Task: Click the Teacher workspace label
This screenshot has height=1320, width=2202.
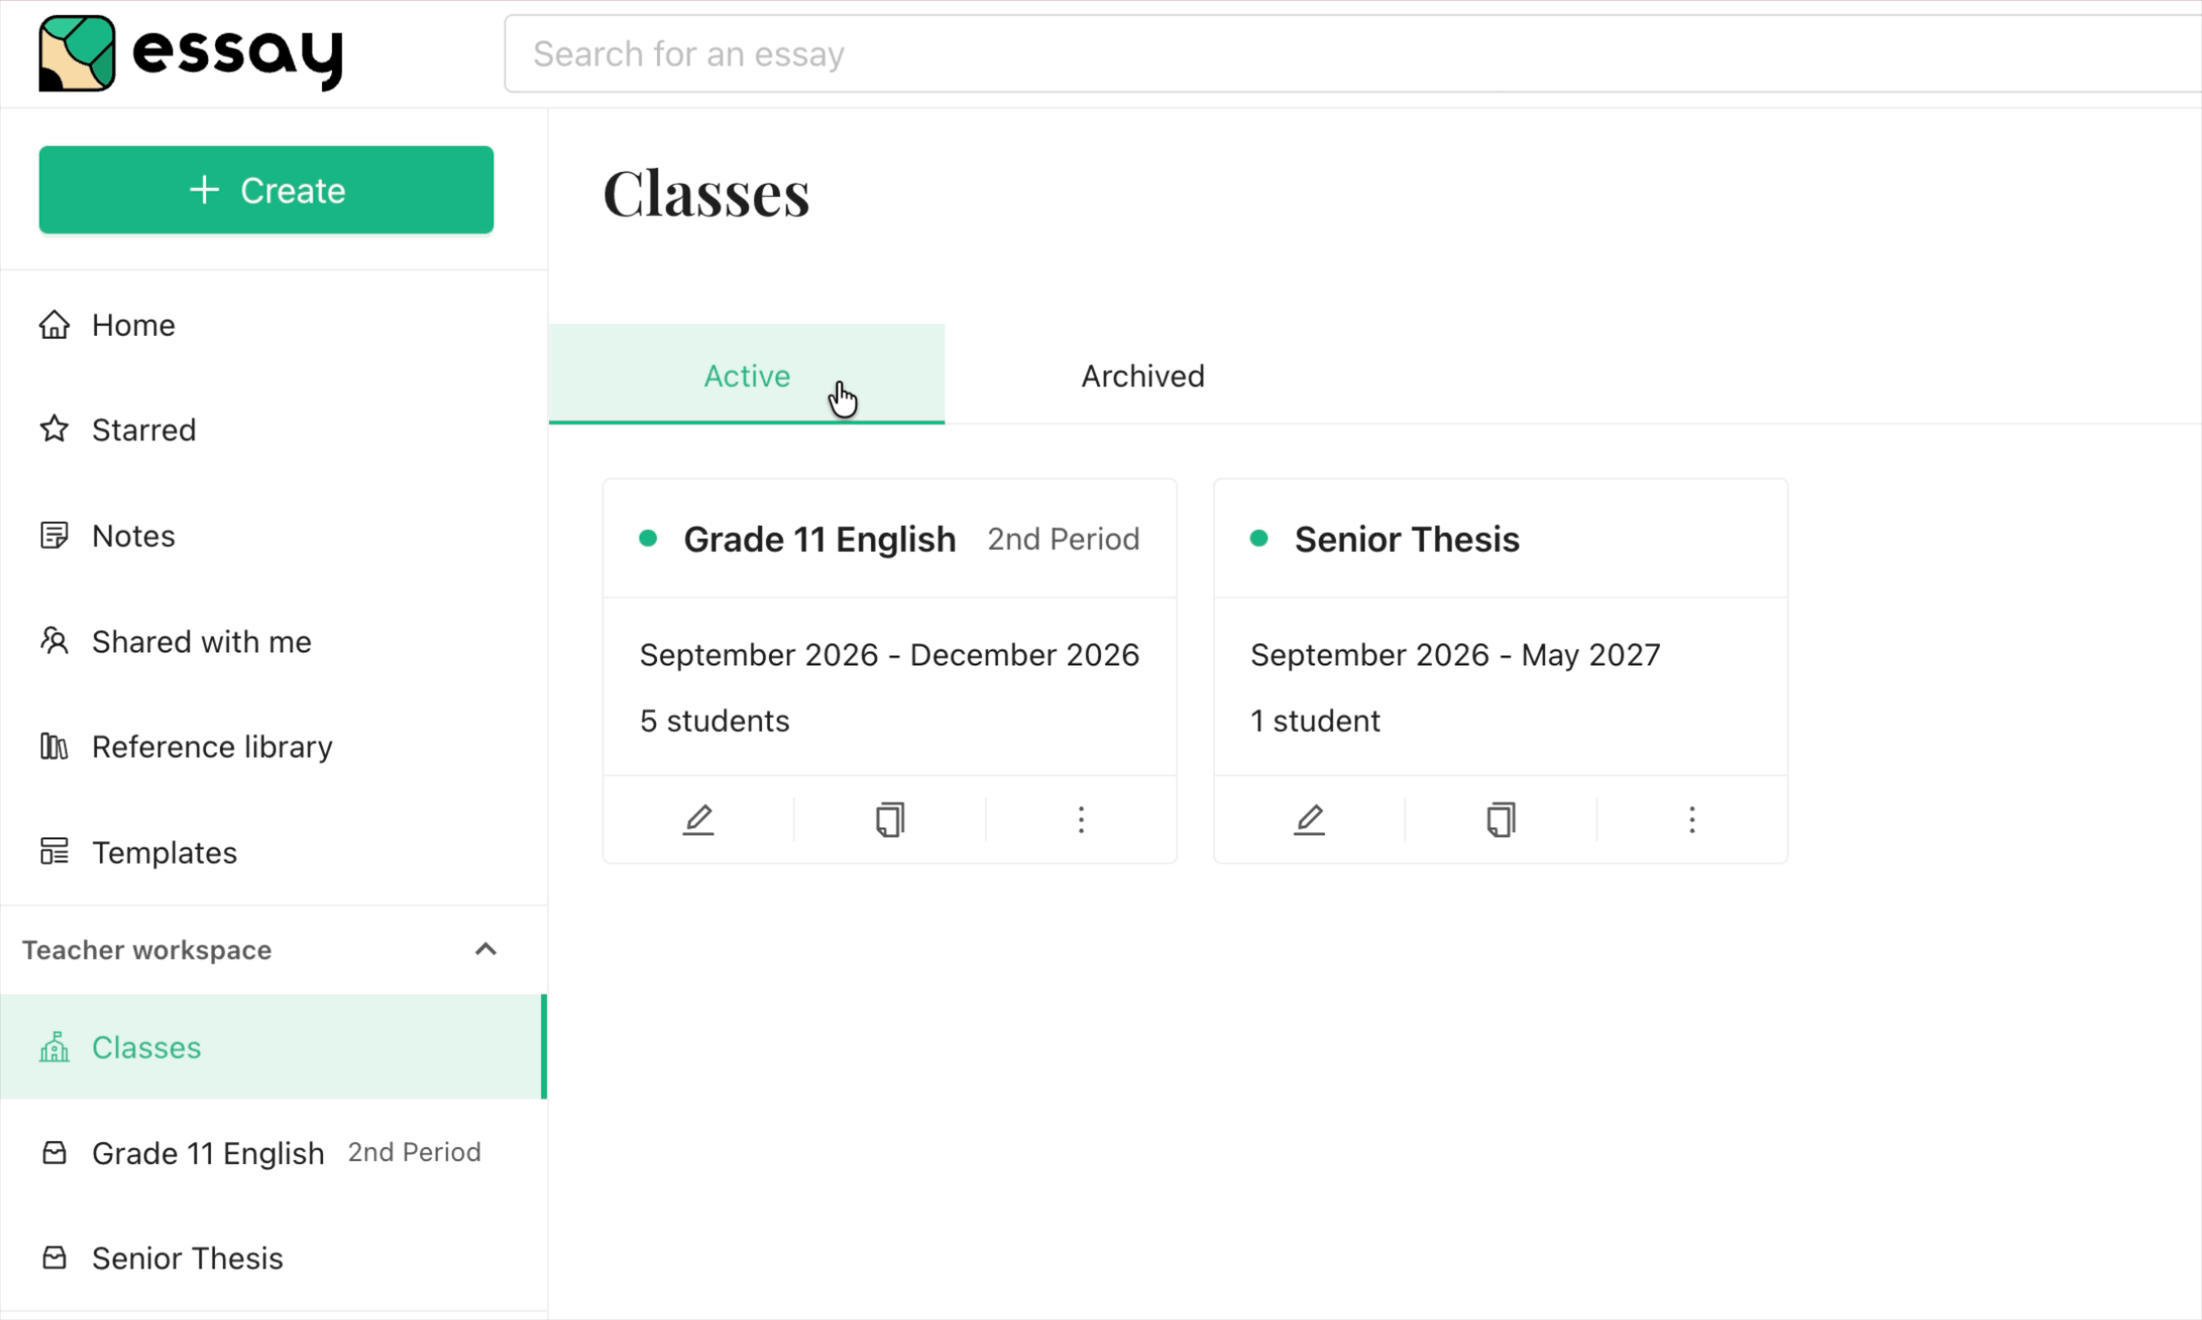Action: click(x=147, y=949)
